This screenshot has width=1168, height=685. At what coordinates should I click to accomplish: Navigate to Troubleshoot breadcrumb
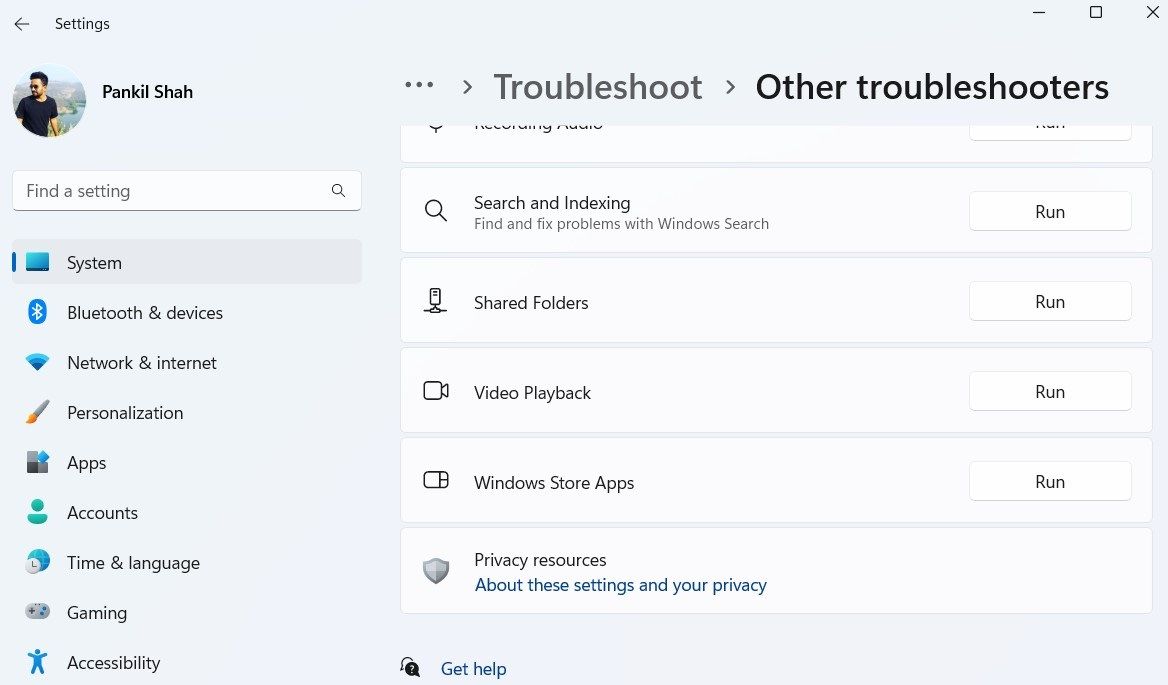pyautogui.click(x=597, y=86)
